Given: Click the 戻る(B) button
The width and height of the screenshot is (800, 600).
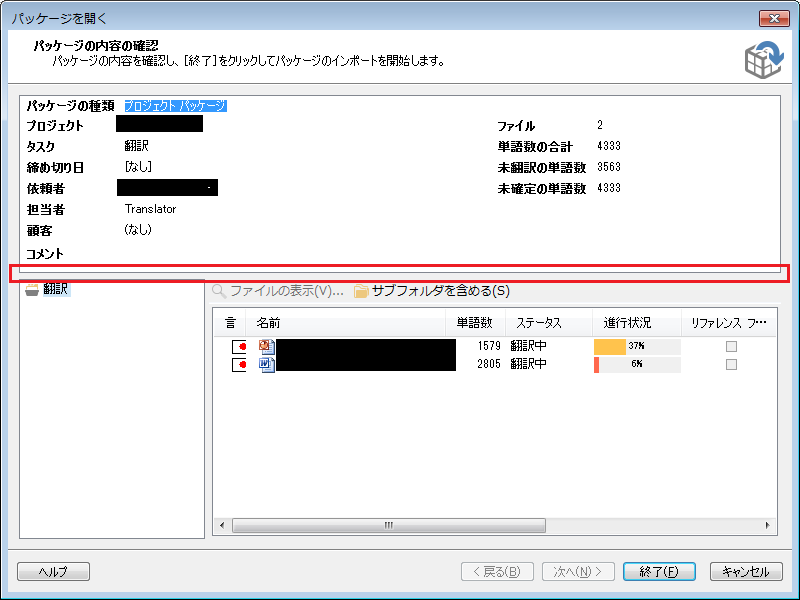Looking at the screenshot, I should tap(497, 571).
